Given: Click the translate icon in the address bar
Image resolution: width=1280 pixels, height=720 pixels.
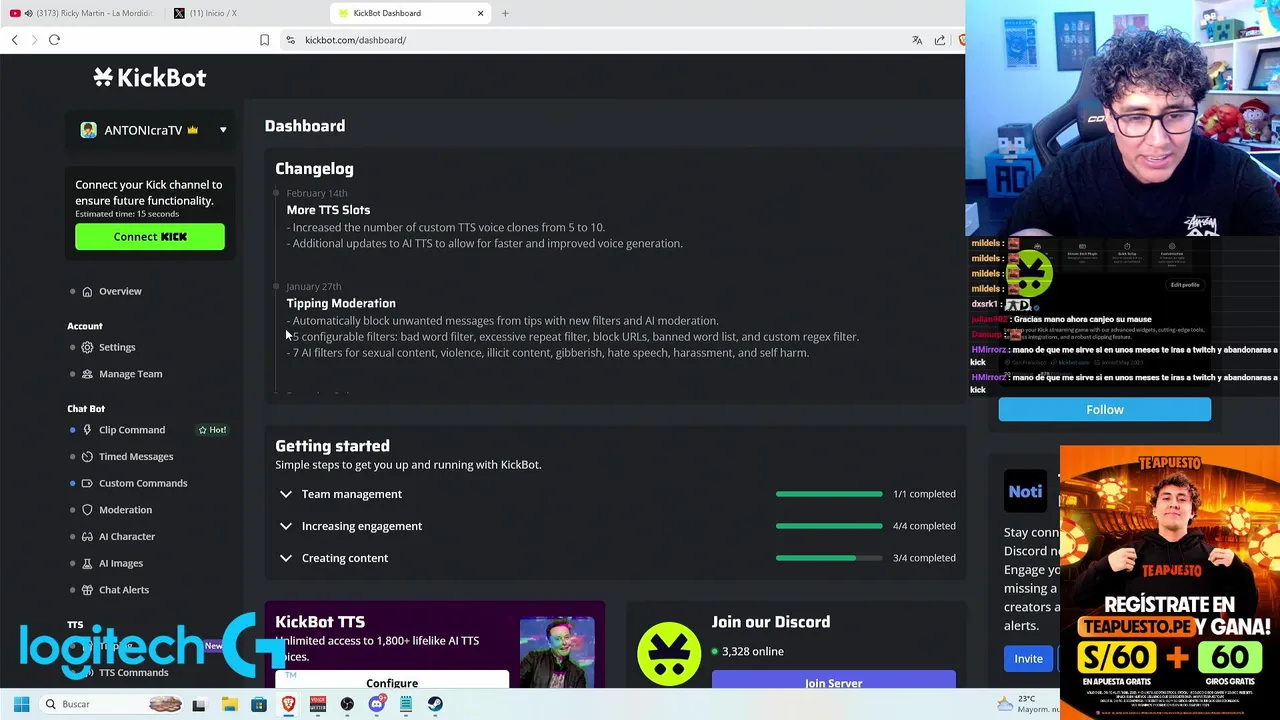Looking at the screenshot, I should (917, 40).
